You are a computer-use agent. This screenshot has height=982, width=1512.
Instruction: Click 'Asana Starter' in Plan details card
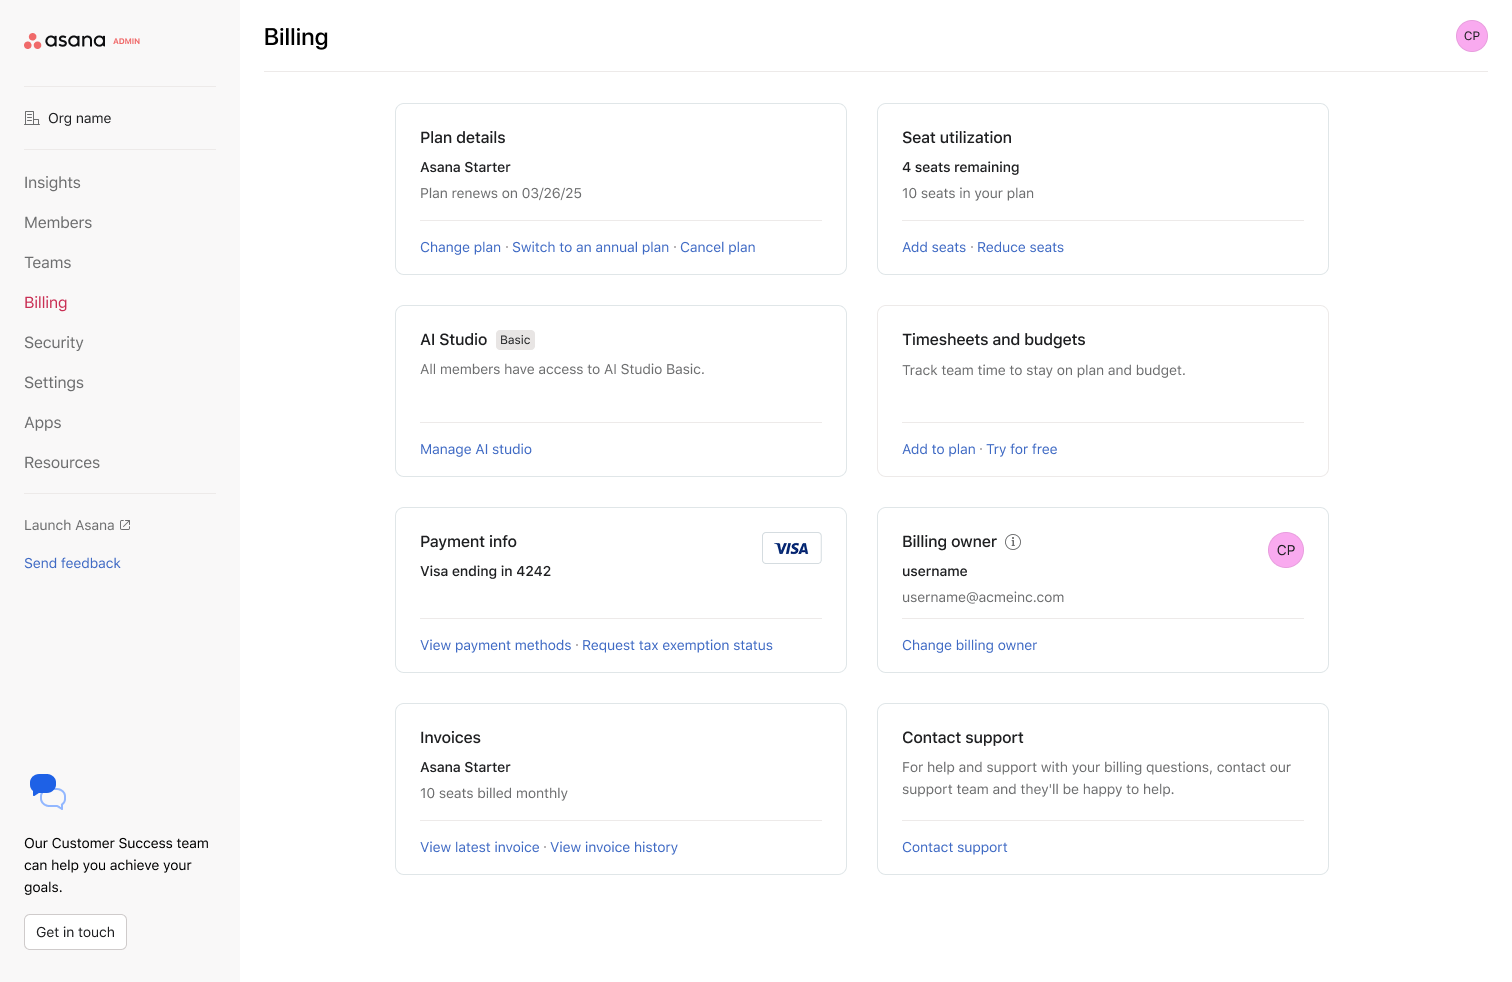click(x=465, y=167)
